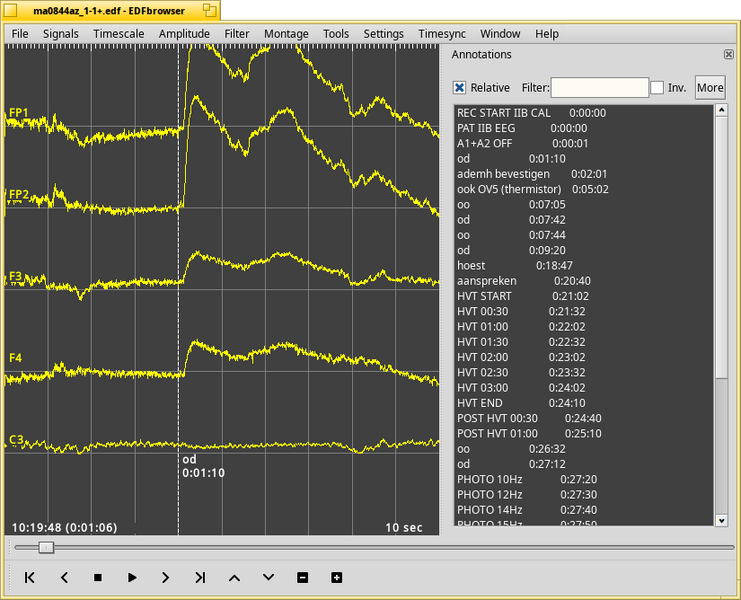
Task: Select annotation oo at 0:07:44
Action: coord(583,235)
